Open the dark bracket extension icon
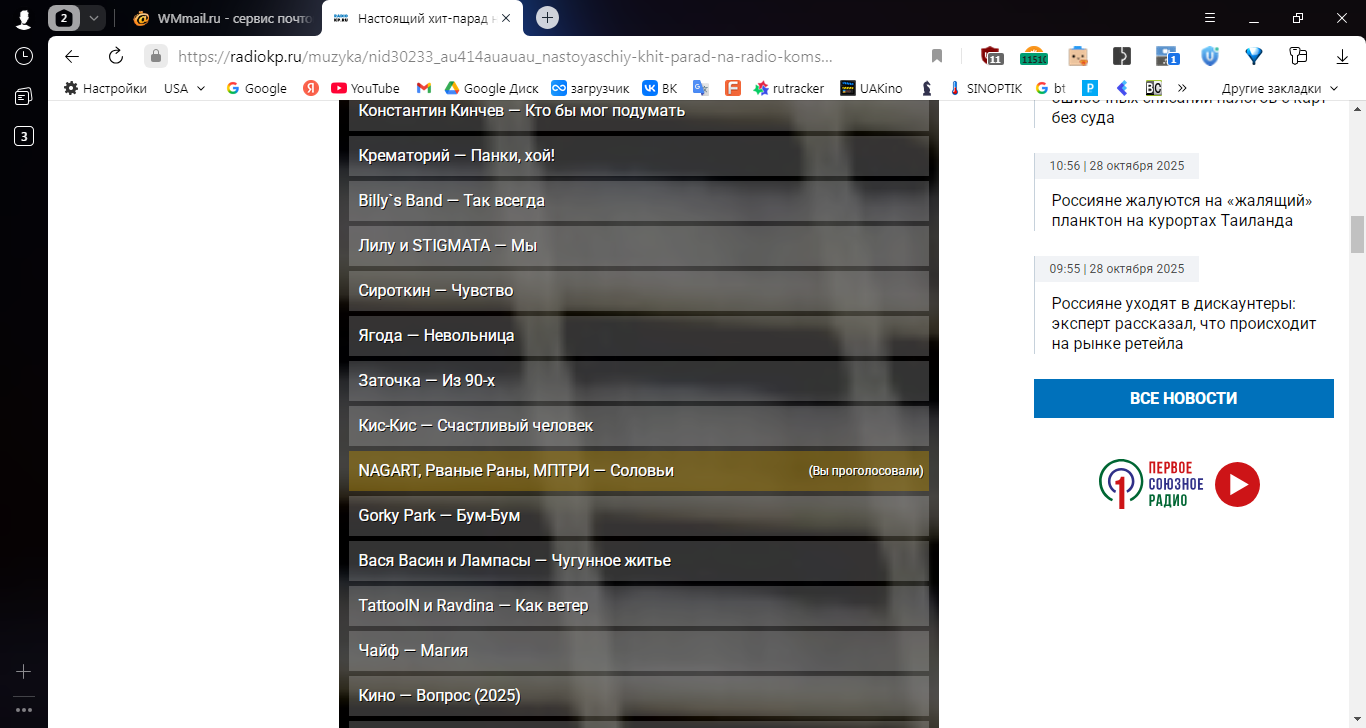The height and width of the screenshot is (728, 1366). click(1122, 56)
